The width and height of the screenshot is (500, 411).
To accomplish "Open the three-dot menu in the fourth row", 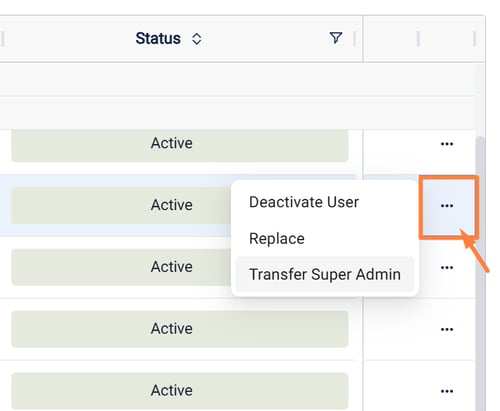I will (x=447, y=329).
